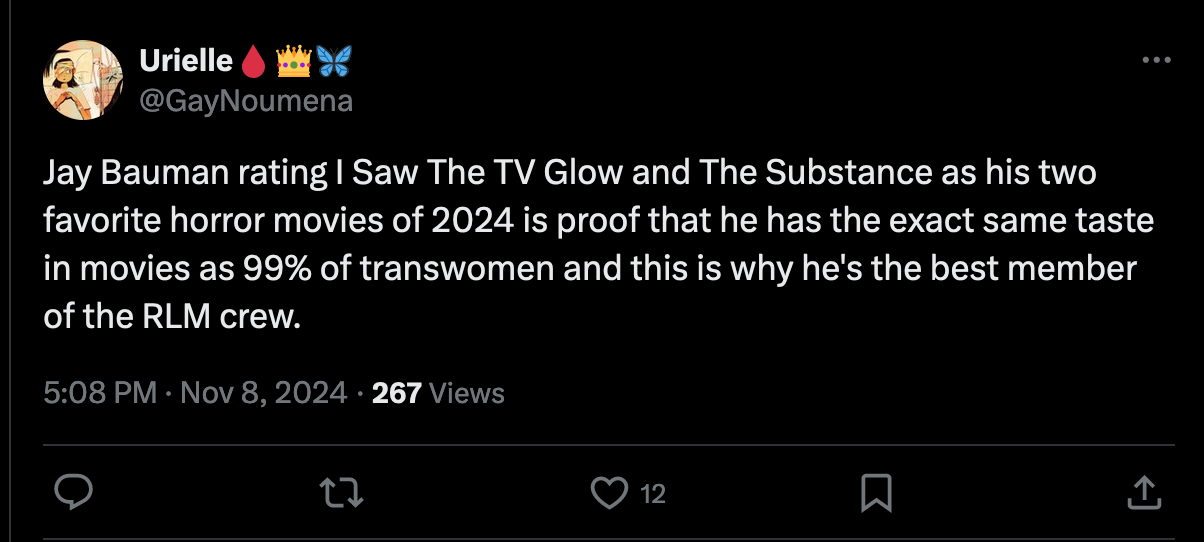Click the like count number 12
Image resolution: width=1204 pixels, height=542 pixels.
[x=652, y=493]
